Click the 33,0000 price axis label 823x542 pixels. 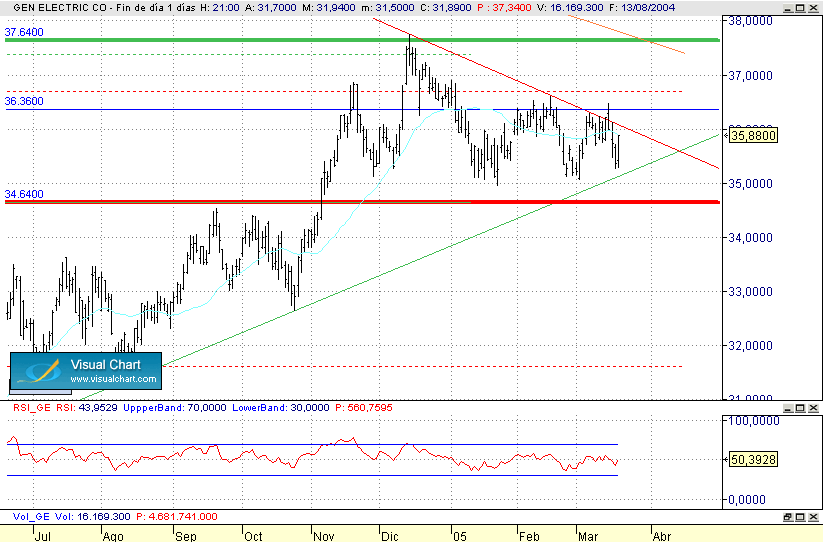[x=751, y=292]
